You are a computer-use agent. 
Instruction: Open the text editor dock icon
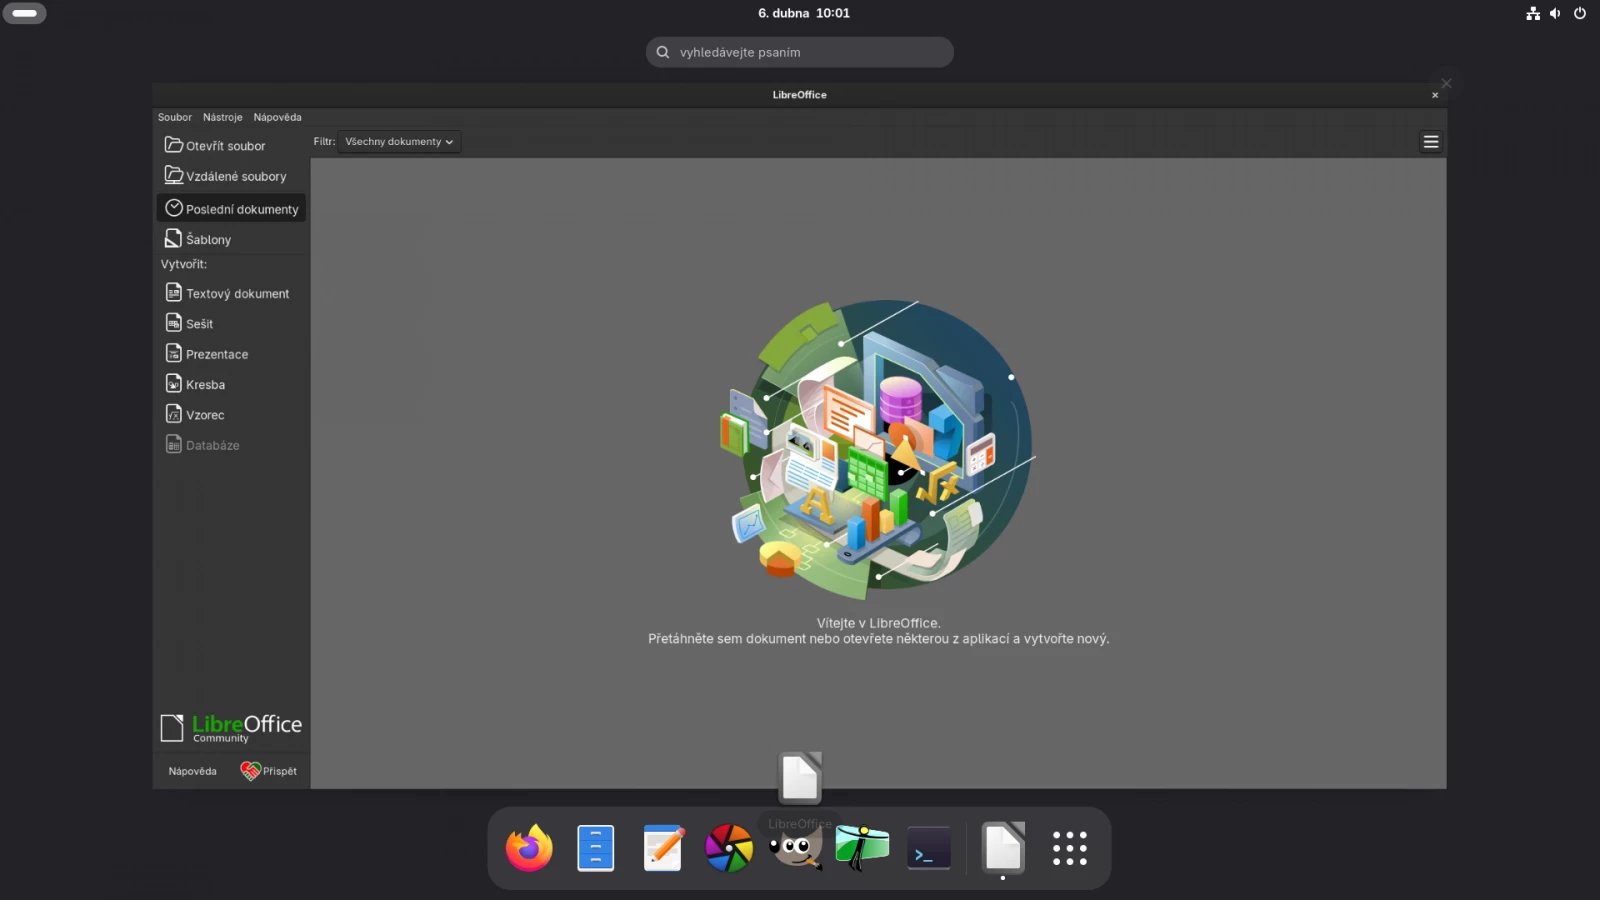click(663, 848)
